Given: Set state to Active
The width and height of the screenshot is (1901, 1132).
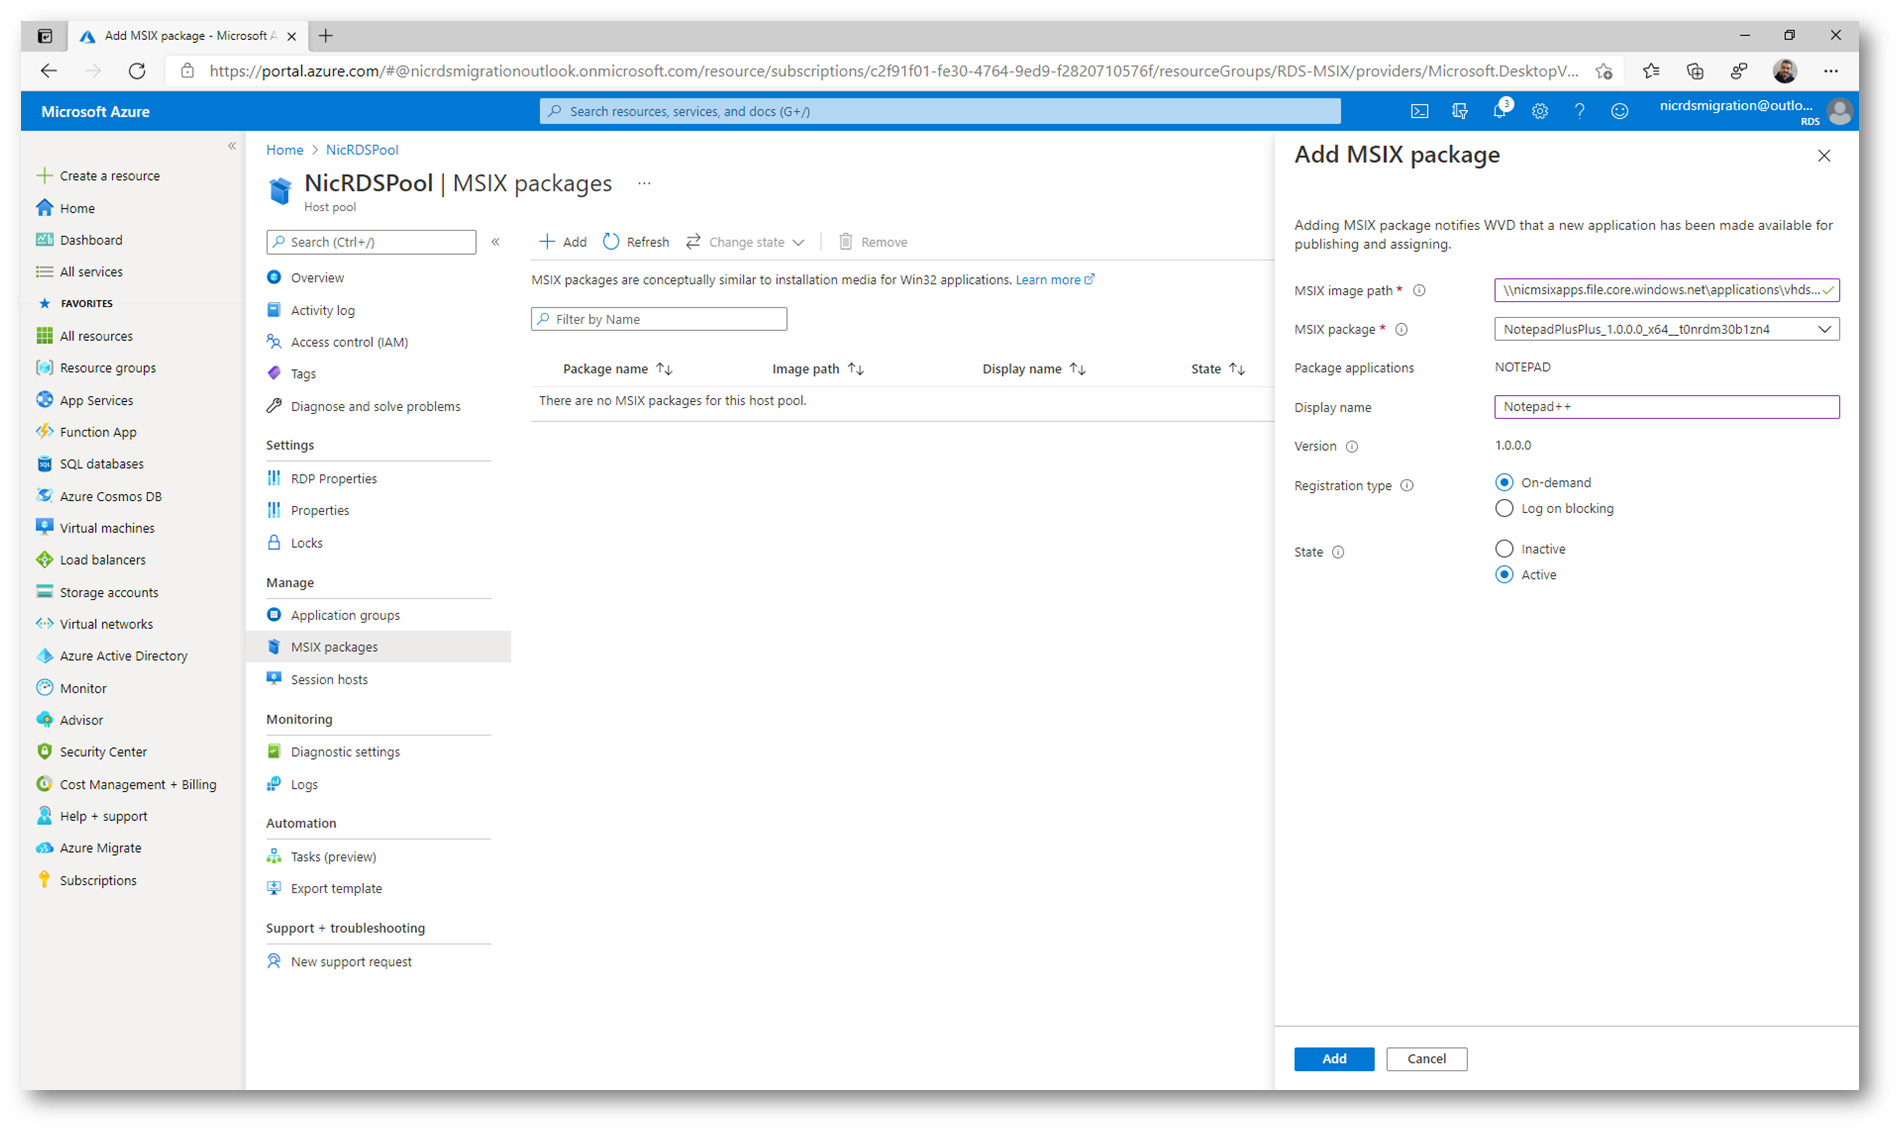Looking at the screenshot, I should click(1504, 575).
